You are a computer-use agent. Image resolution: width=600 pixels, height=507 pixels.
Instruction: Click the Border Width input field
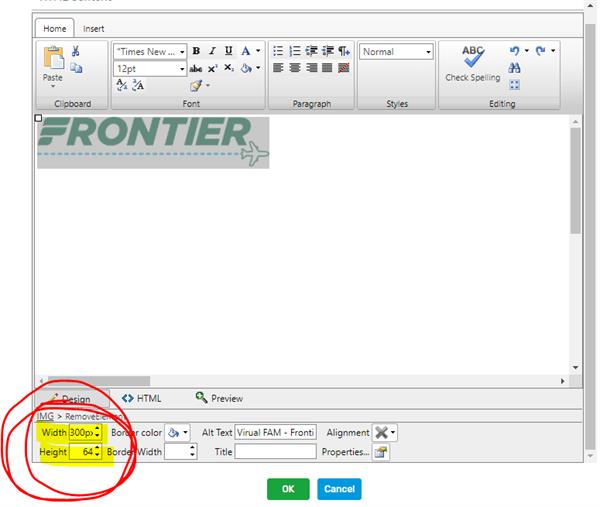(177, 452)
